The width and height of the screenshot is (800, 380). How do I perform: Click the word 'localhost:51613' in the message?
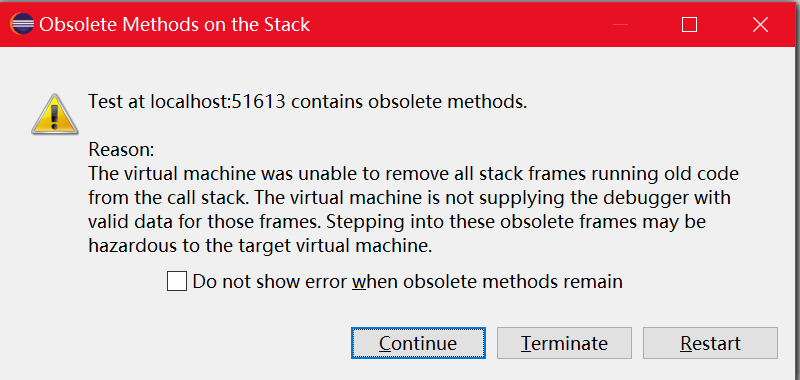pyautogui.click(x=218, y=102)
